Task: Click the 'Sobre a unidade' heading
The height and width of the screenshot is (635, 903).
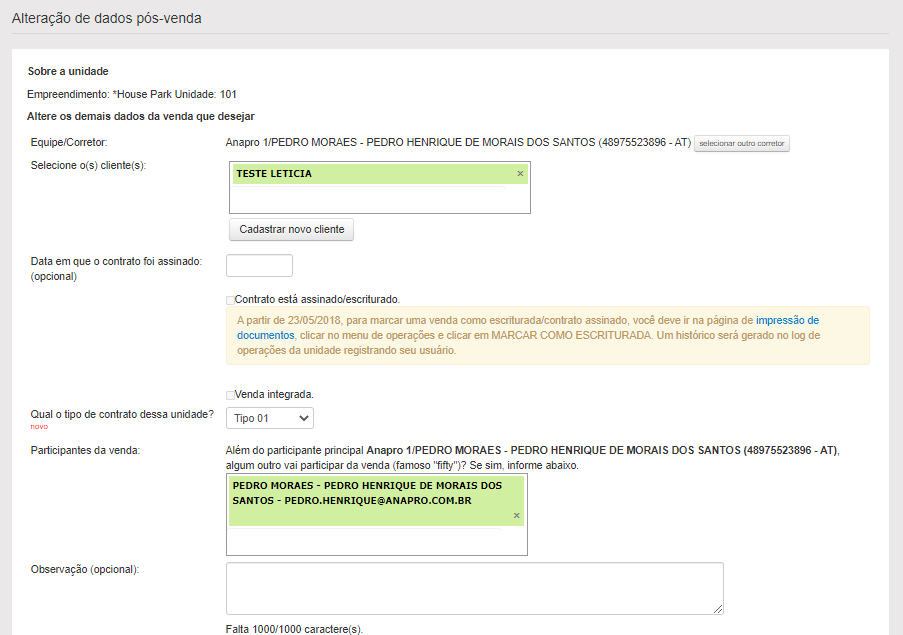Action: (68, 72)
